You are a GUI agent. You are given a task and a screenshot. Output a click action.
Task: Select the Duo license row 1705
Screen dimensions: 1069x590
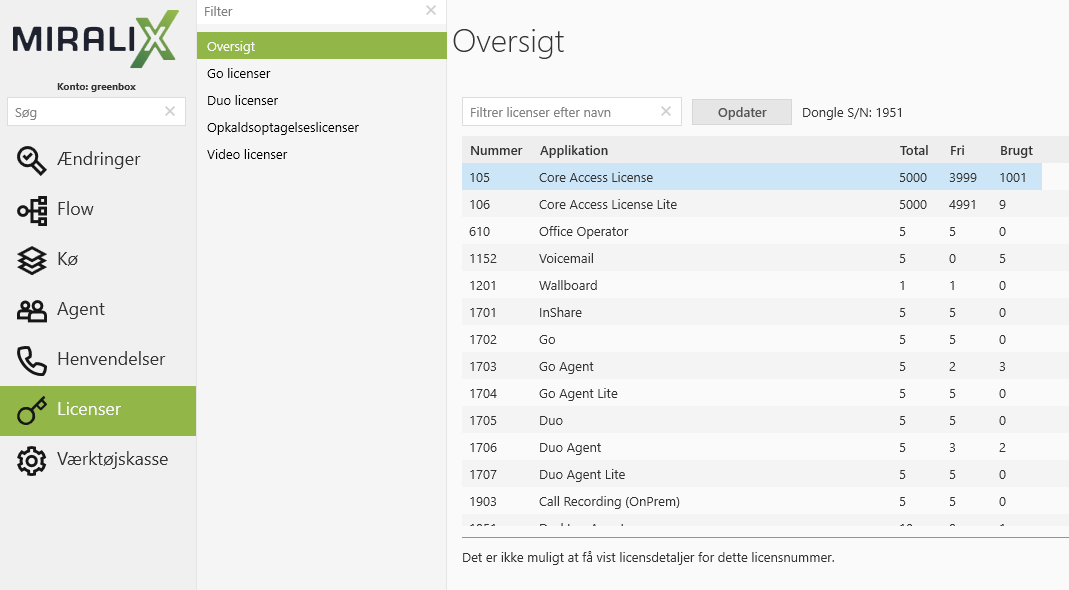751,420
